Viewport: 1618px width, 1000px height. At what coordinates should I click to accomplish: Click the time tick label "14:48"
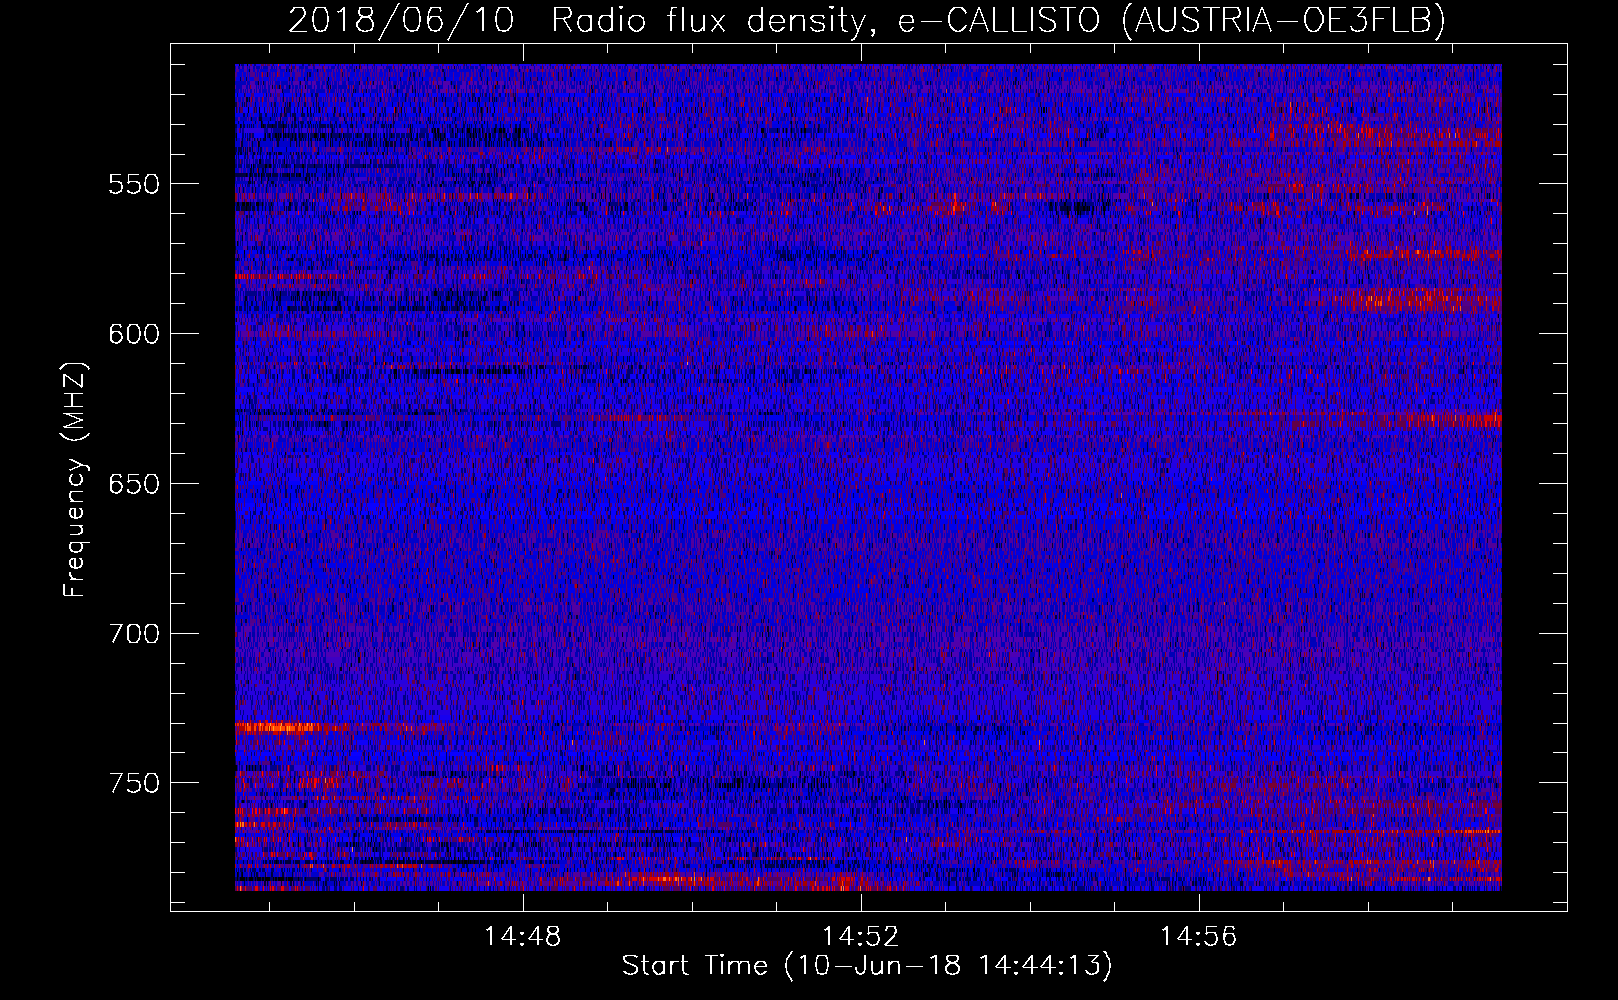coord(523,937)
